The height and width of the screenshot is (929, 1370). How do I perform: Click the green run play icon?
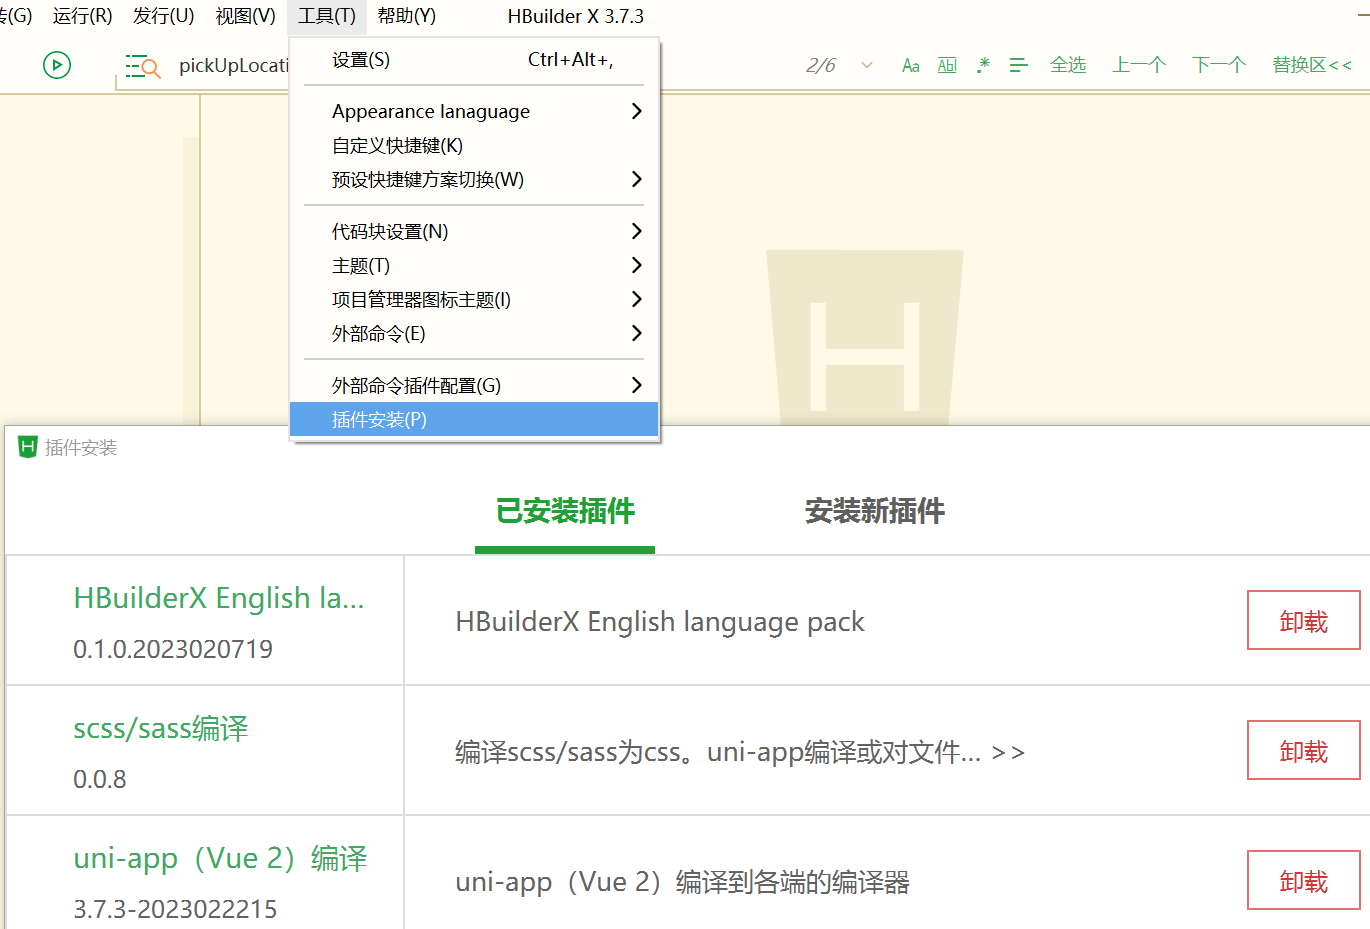[x=57, y=66]
